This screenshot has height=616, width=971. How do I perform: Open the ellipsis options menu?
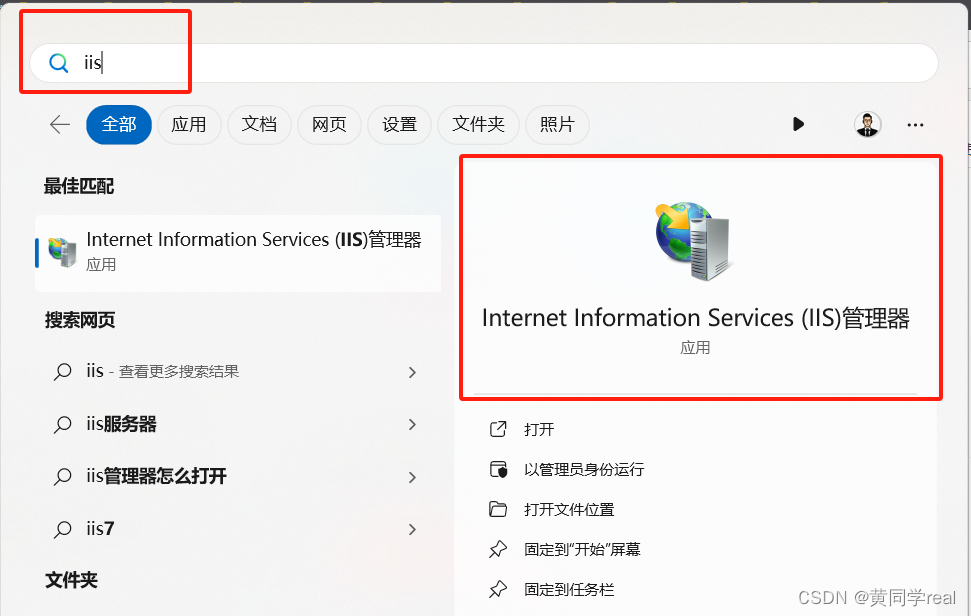[x=915, y=124]
